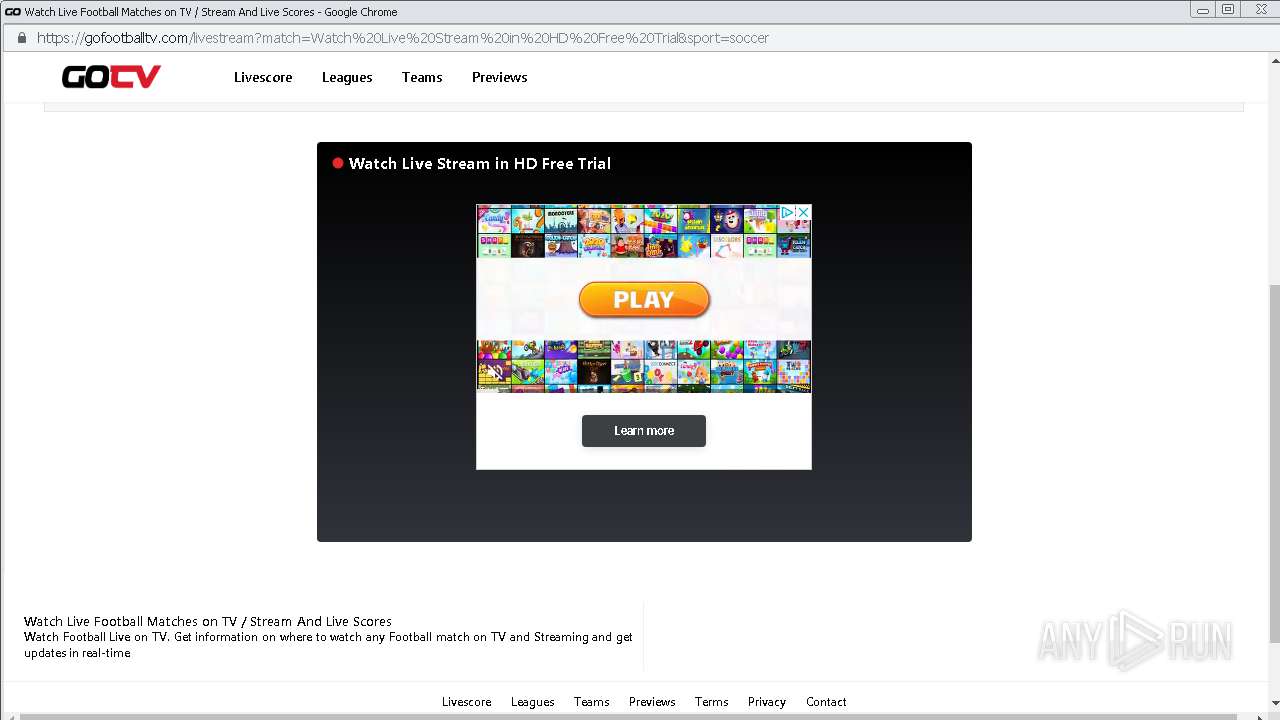Image resolution: width=1280 pixels, height=720 pixels.
Task: Click the Watch Football Live description paragraph
Action: pos(328,645)
